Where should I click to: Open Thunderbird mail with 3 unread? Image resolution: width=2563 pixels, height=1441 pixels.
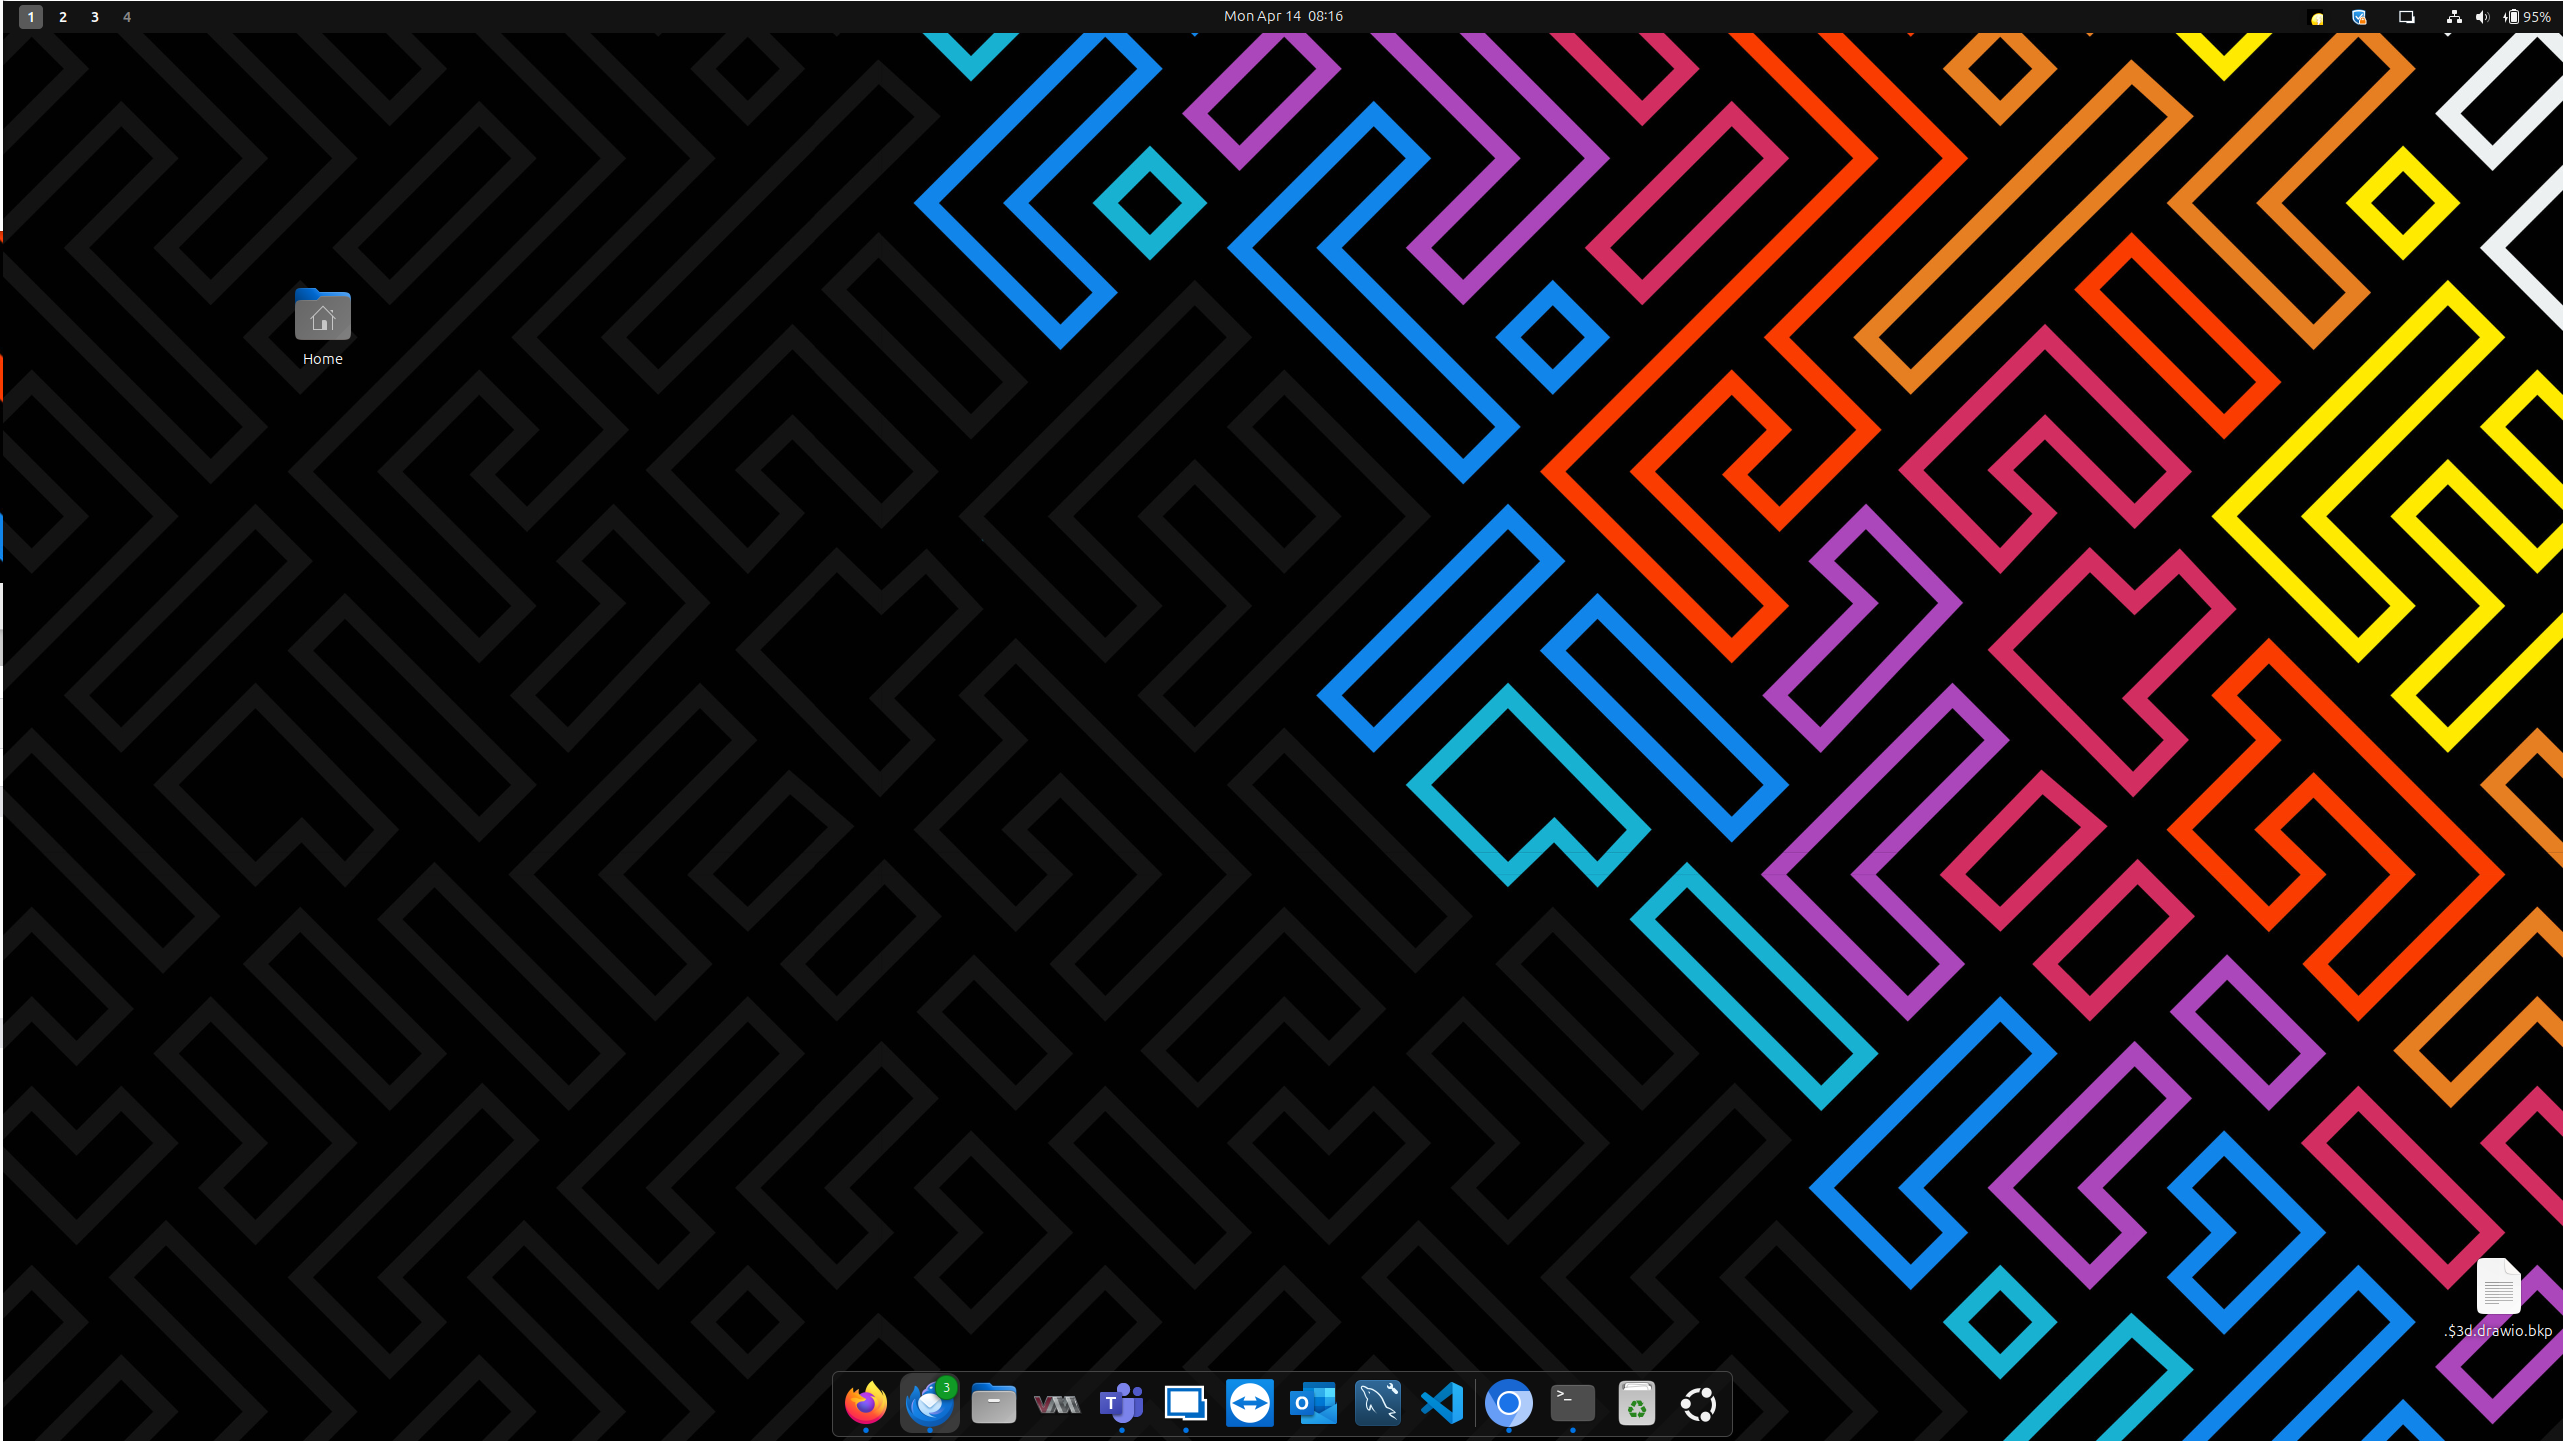pyautogui.click(x=929, y=1404)
